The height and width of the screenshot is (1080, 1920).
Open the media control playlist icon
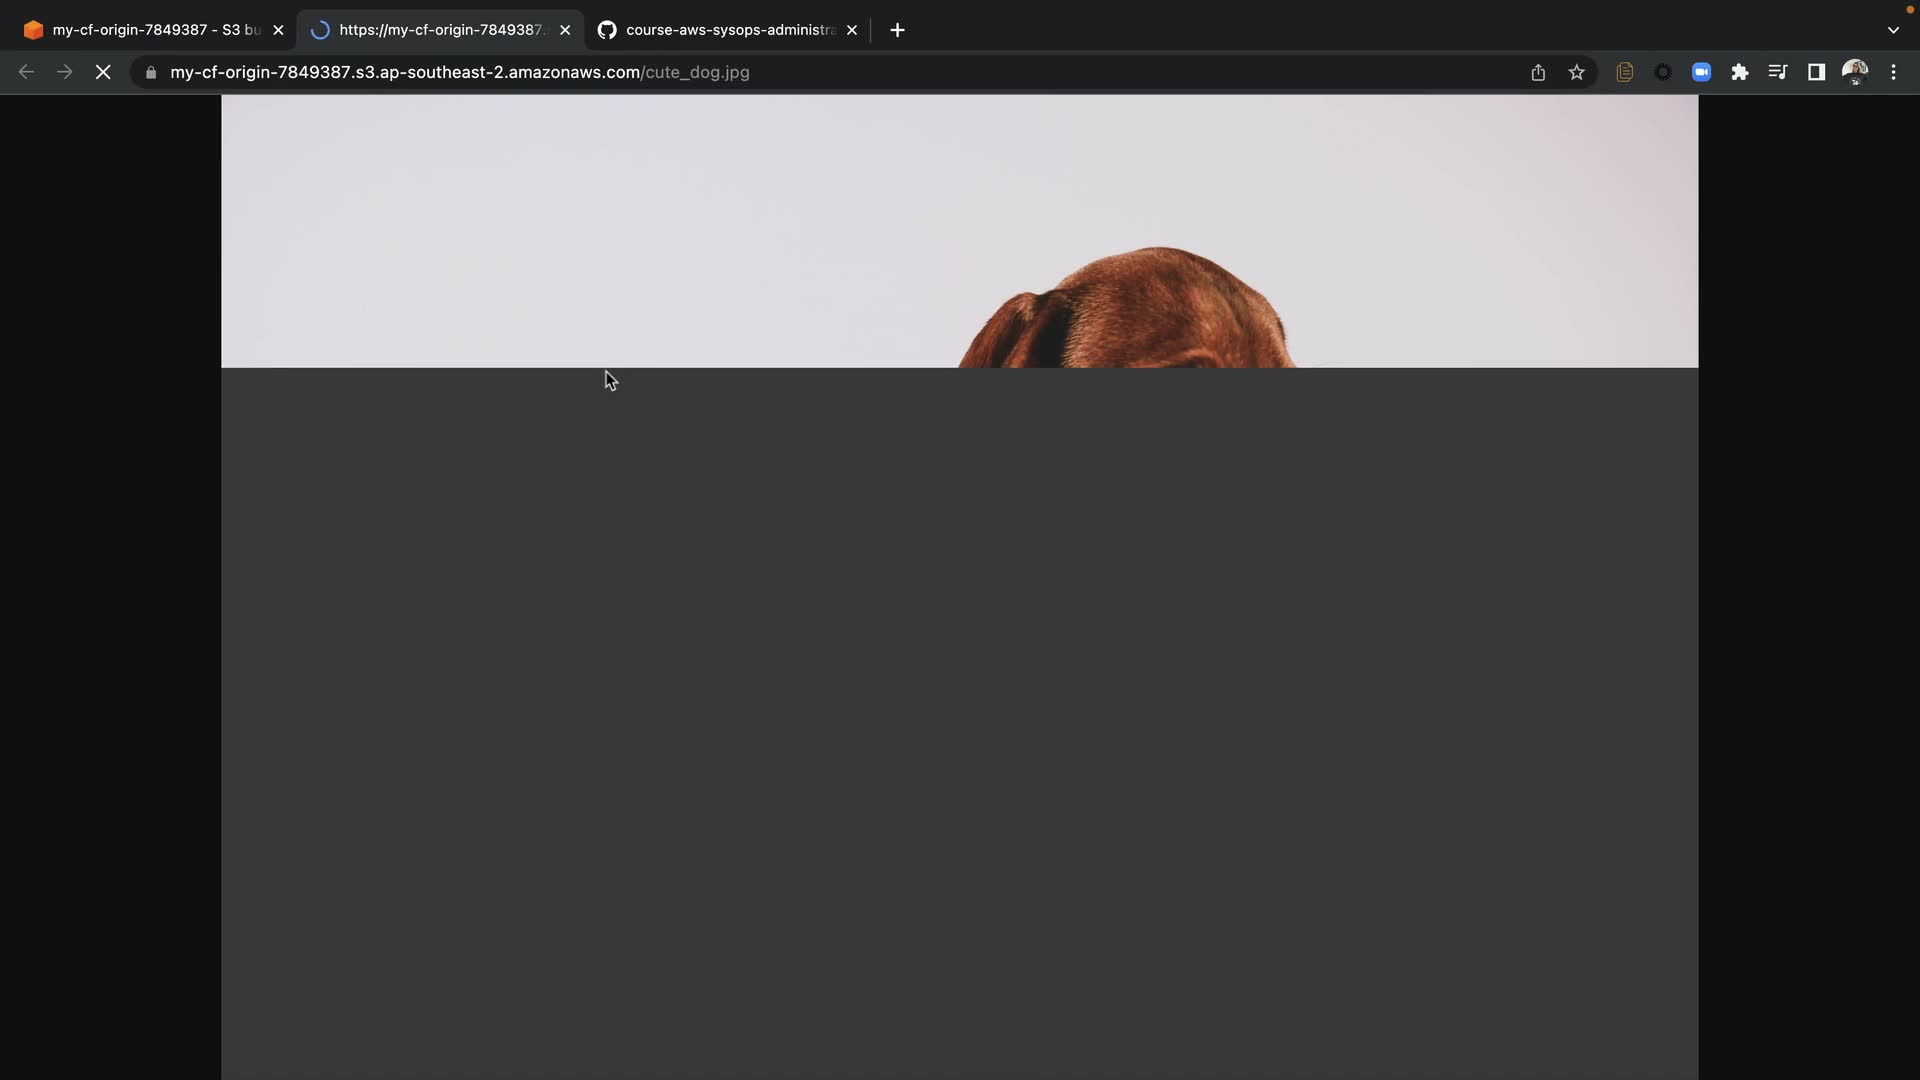tap(1778, 72)
